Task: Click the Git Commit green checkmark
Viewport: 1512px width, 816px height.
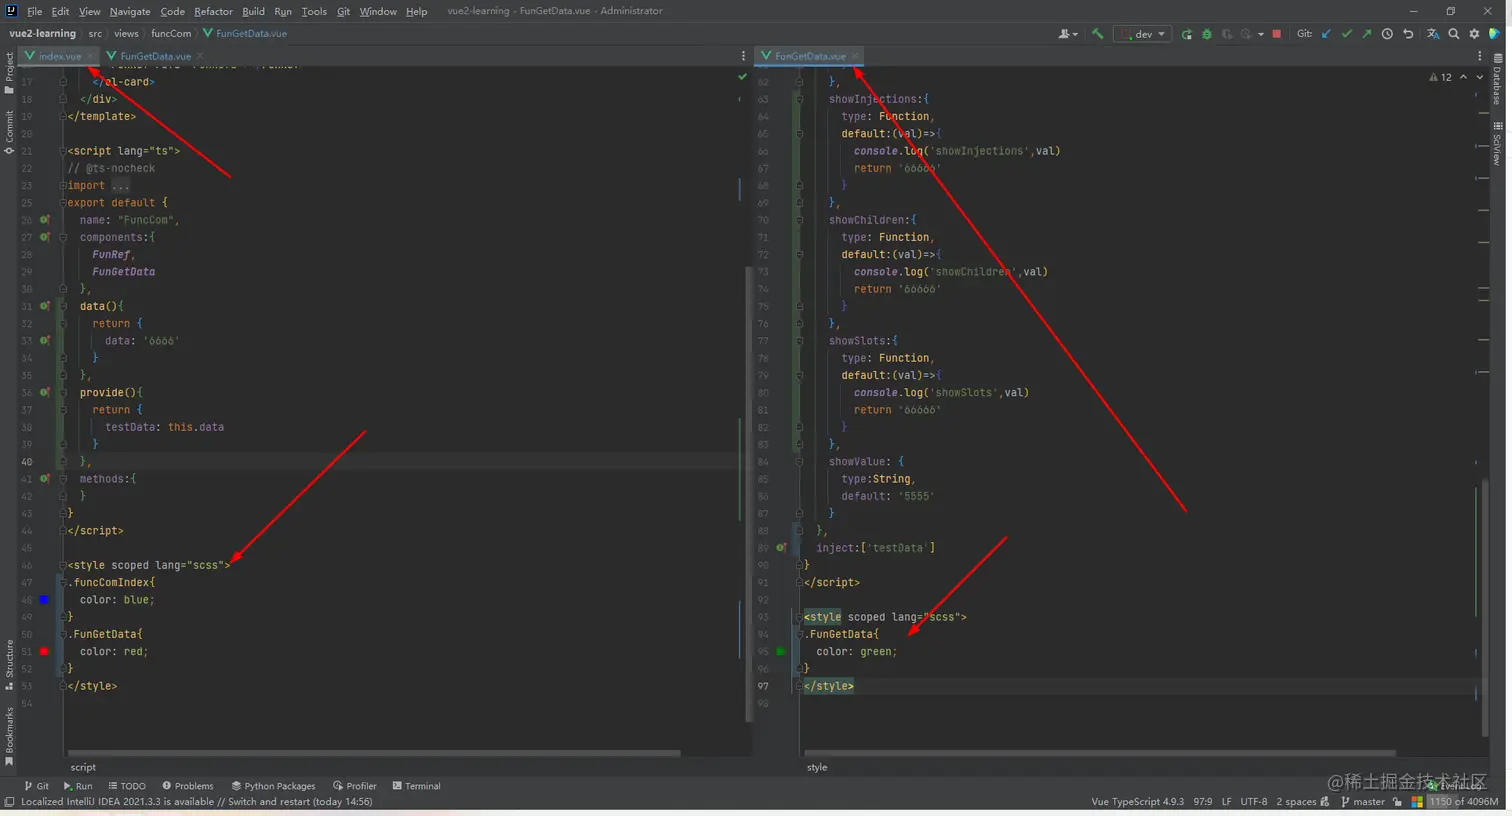Action: (1347, 34)
